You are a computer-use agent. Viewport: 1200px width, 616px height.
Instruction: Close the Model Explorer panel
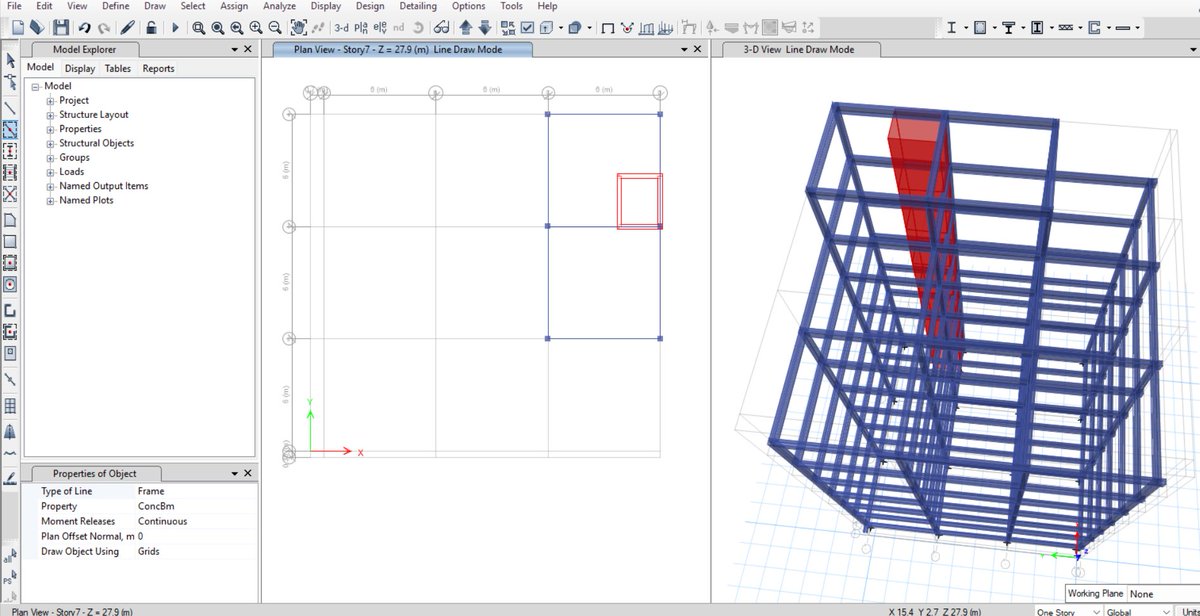click(x=247, y=49)
